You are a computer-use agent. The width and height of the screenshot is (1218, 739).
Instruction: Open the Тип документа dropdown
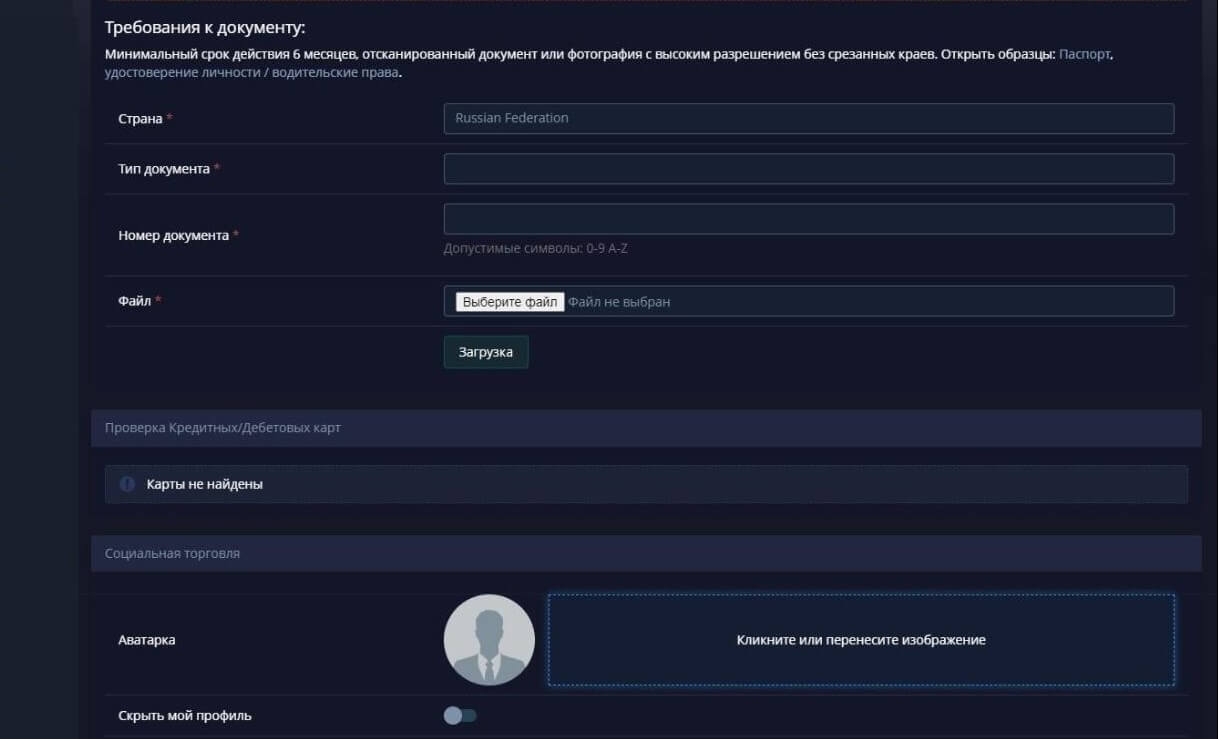point(808,169)
